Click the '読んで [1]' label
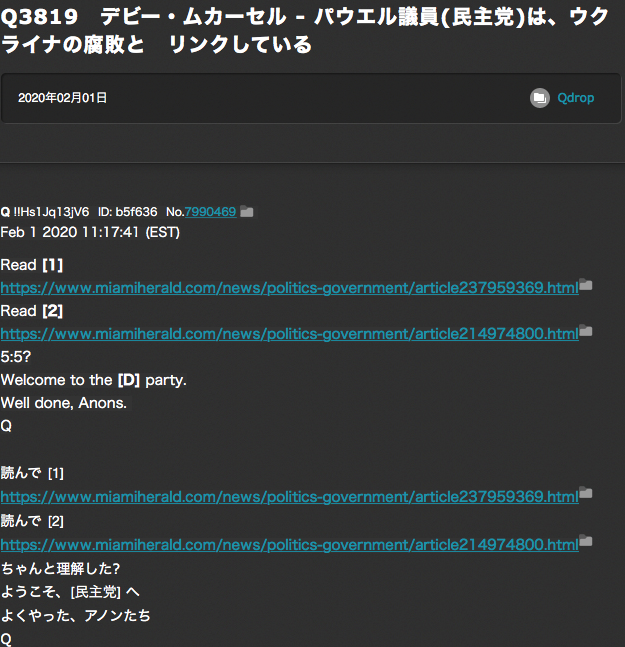 click(x=32, y=473)
